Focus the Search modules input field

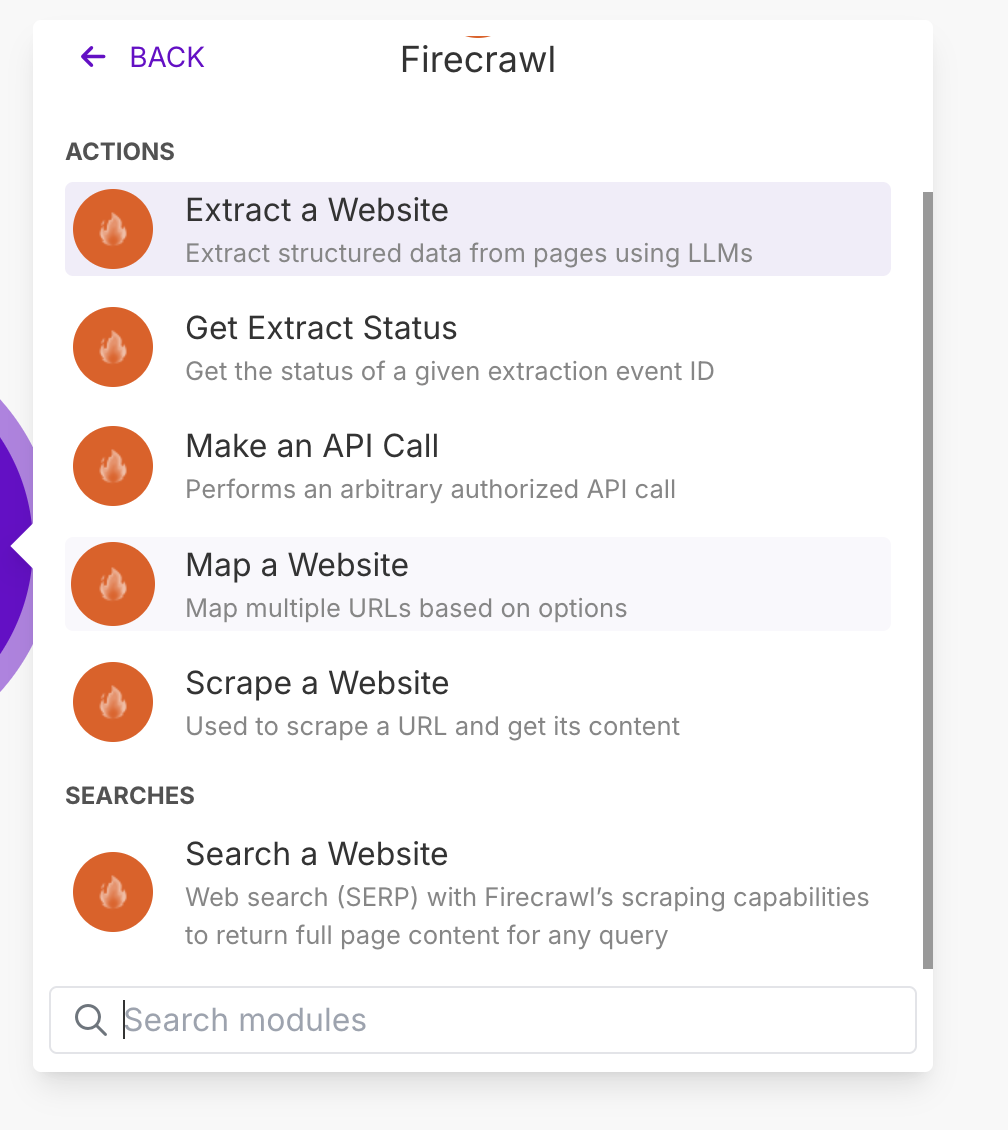click(x=500, y=1020)
